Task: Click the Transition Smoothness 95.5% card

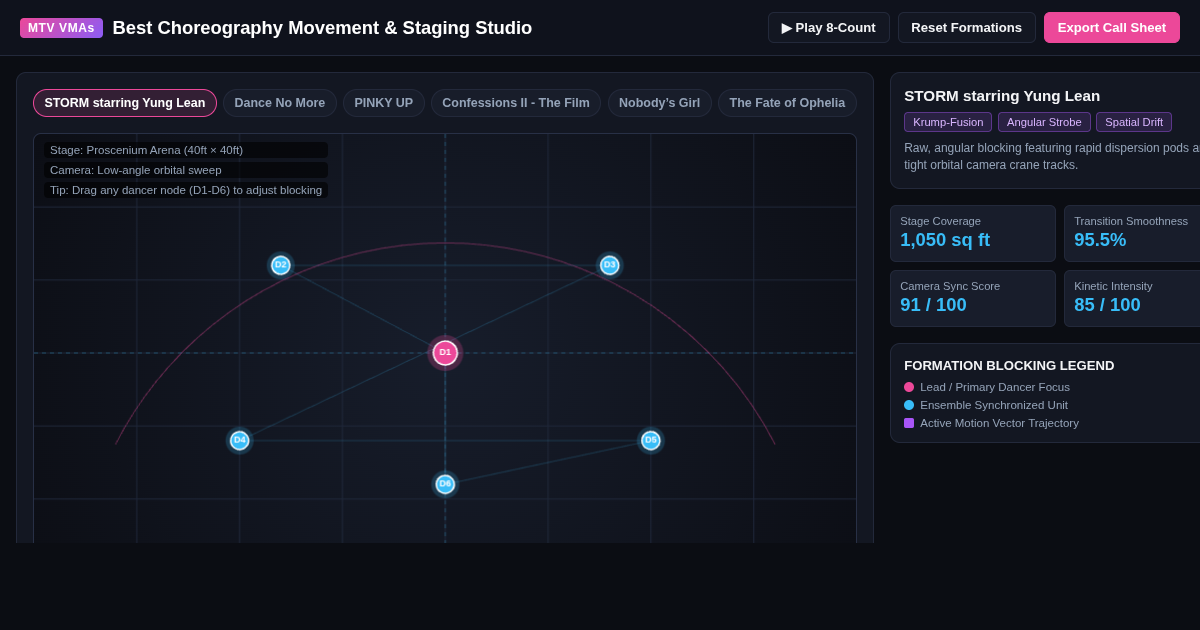Action: point(1132,233)
